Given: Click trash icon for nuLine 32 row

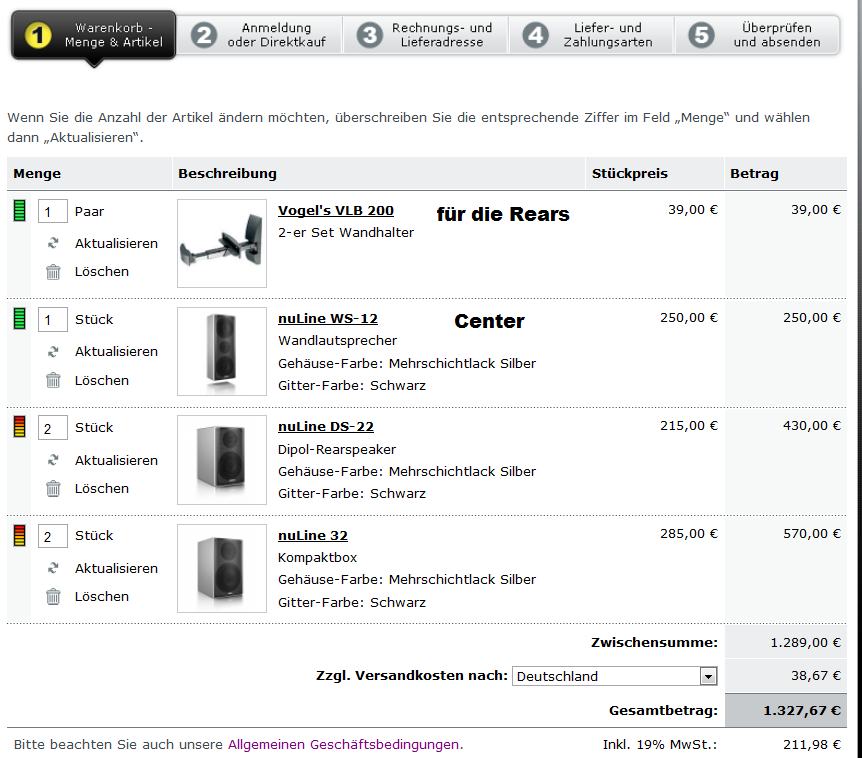Looking at the screenshot, I should coord(54,596).
